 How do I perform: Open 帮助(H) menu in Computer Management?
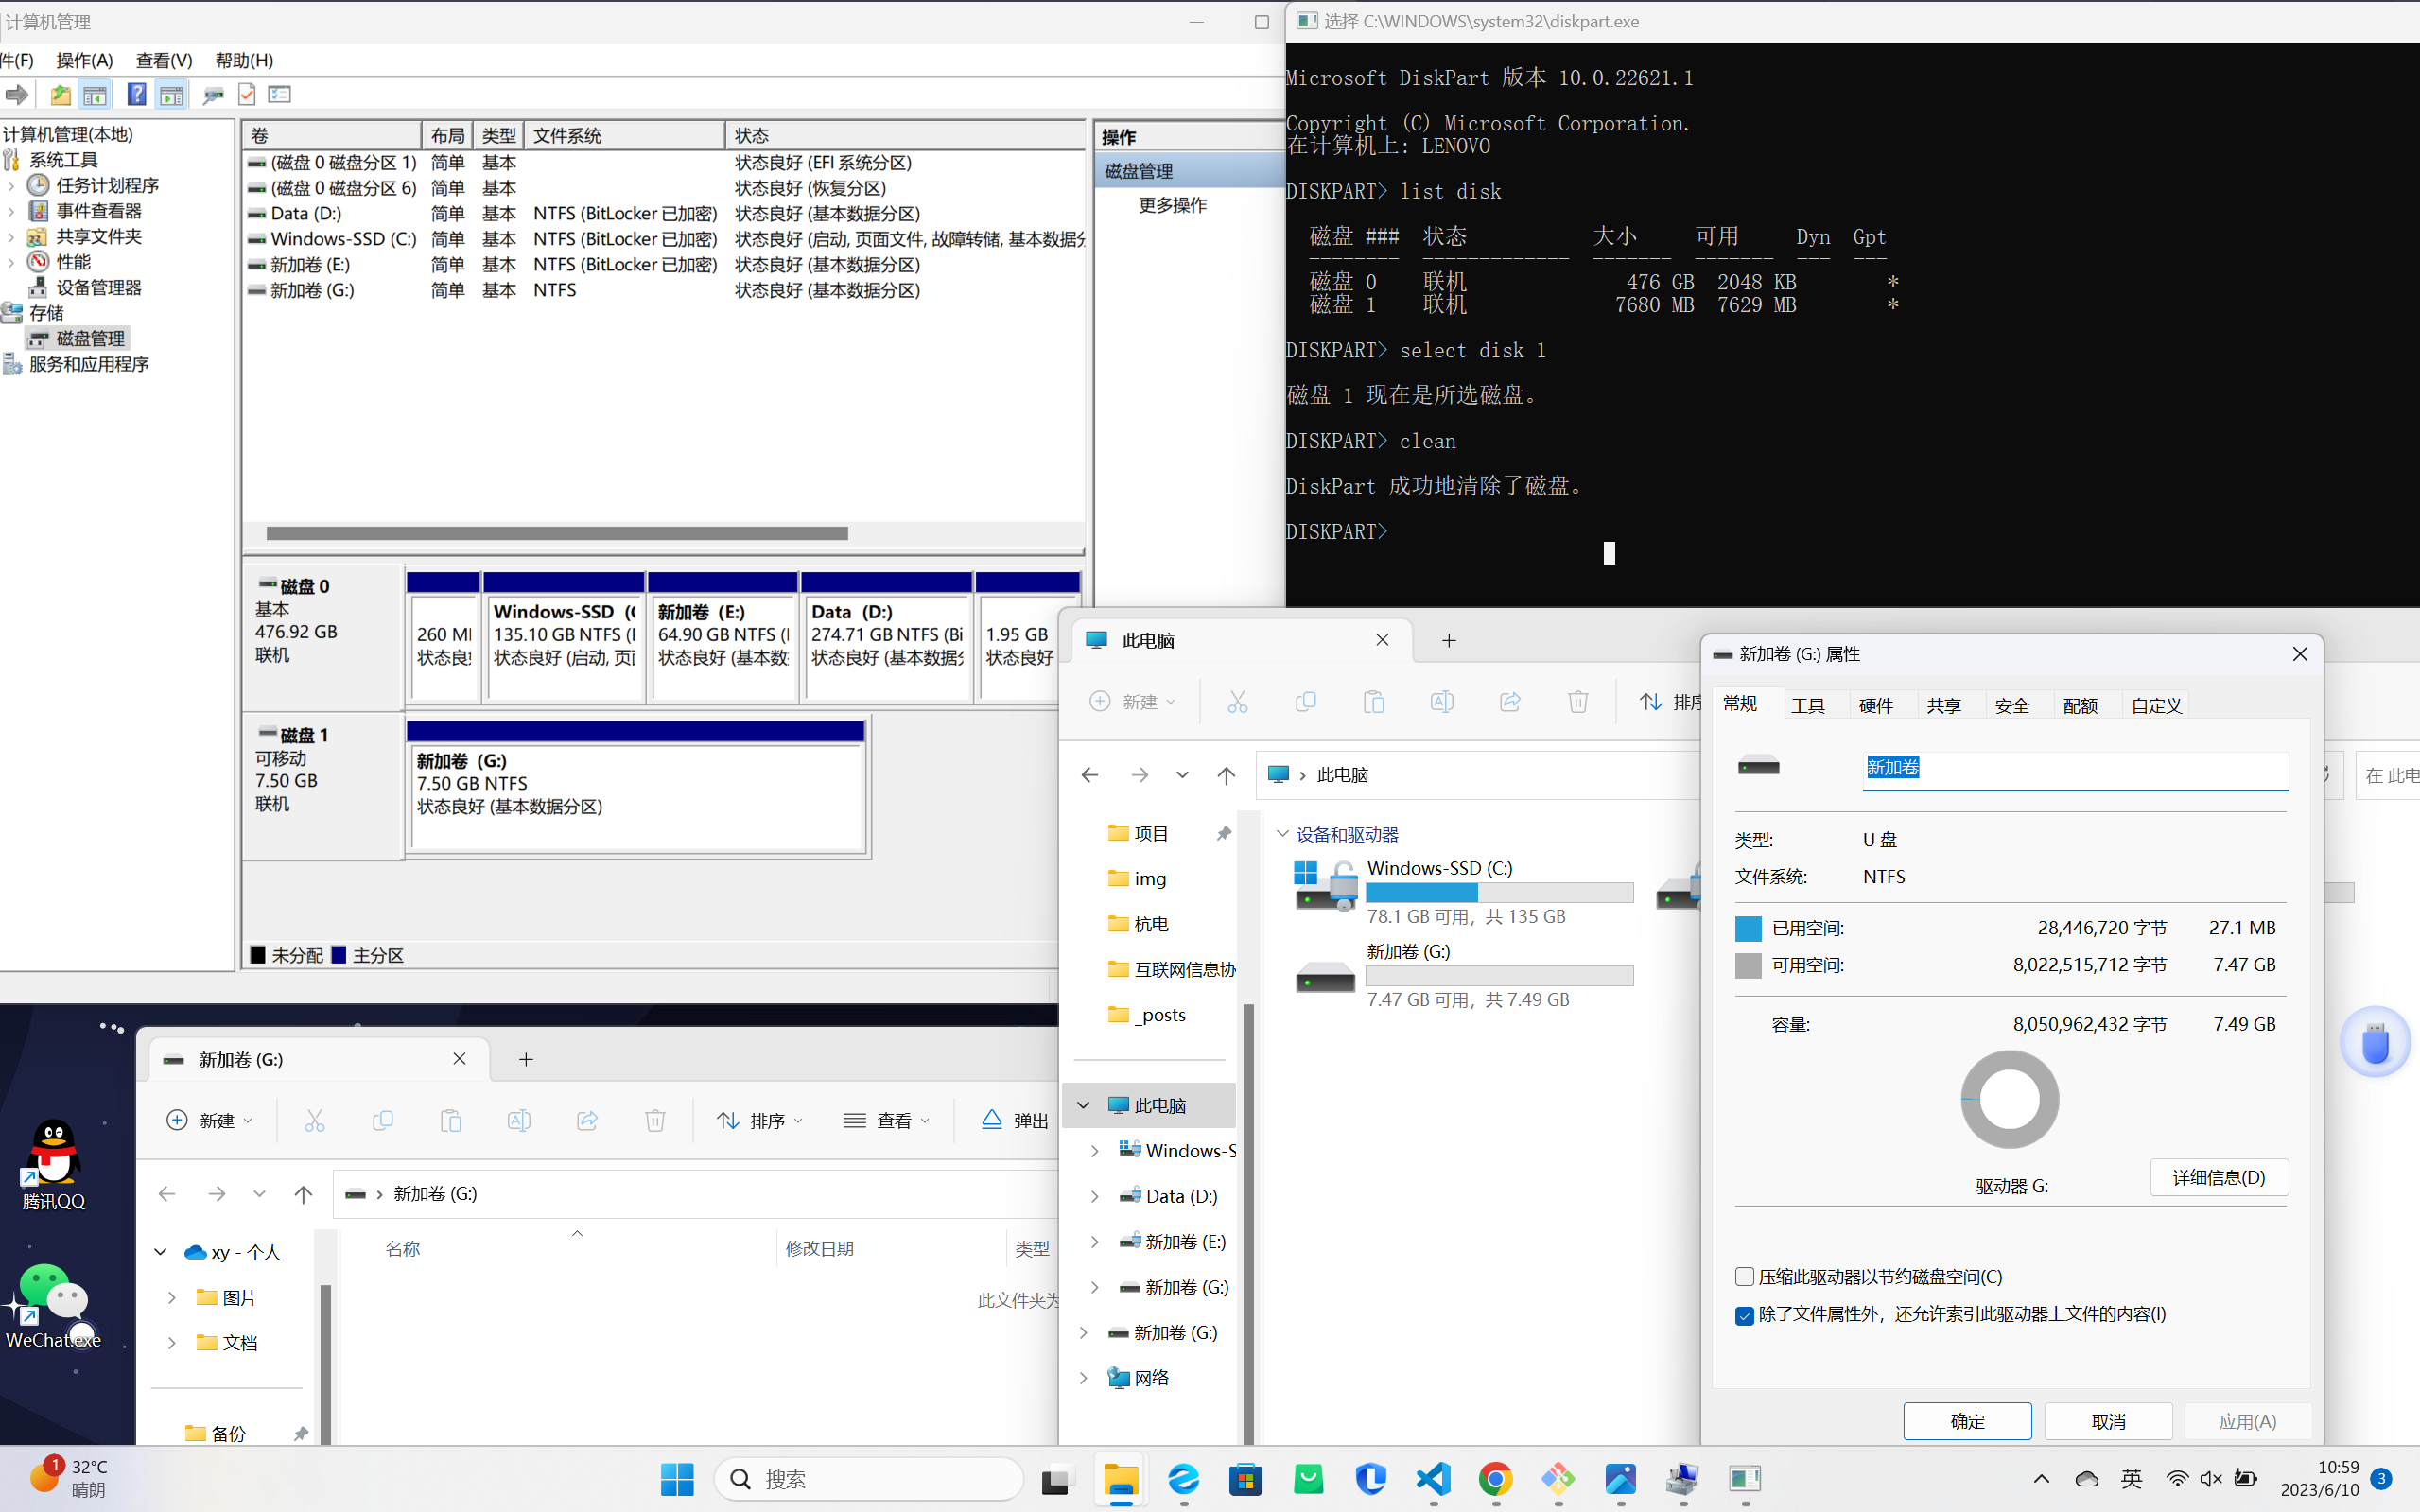pyautogui.click(x=244, y=60)
